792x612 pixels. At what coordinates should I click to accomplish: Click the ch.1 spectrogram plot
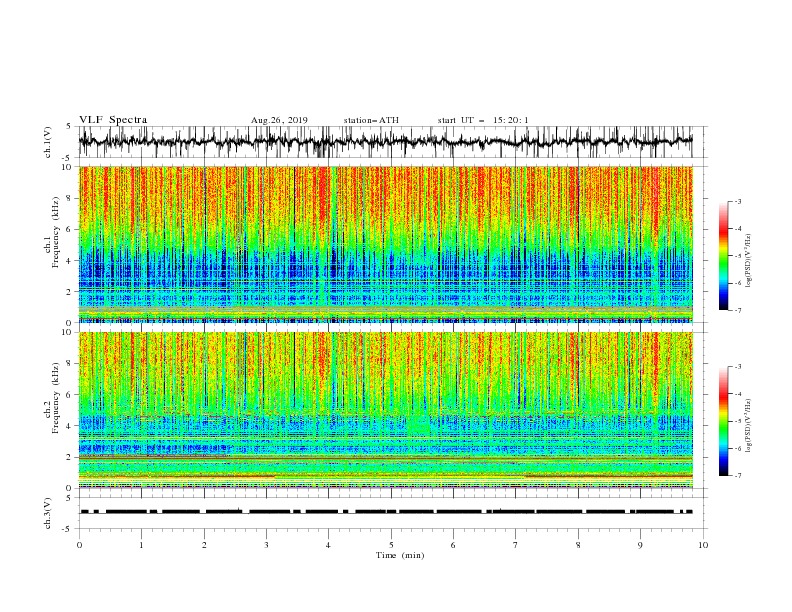click(385, 244)
